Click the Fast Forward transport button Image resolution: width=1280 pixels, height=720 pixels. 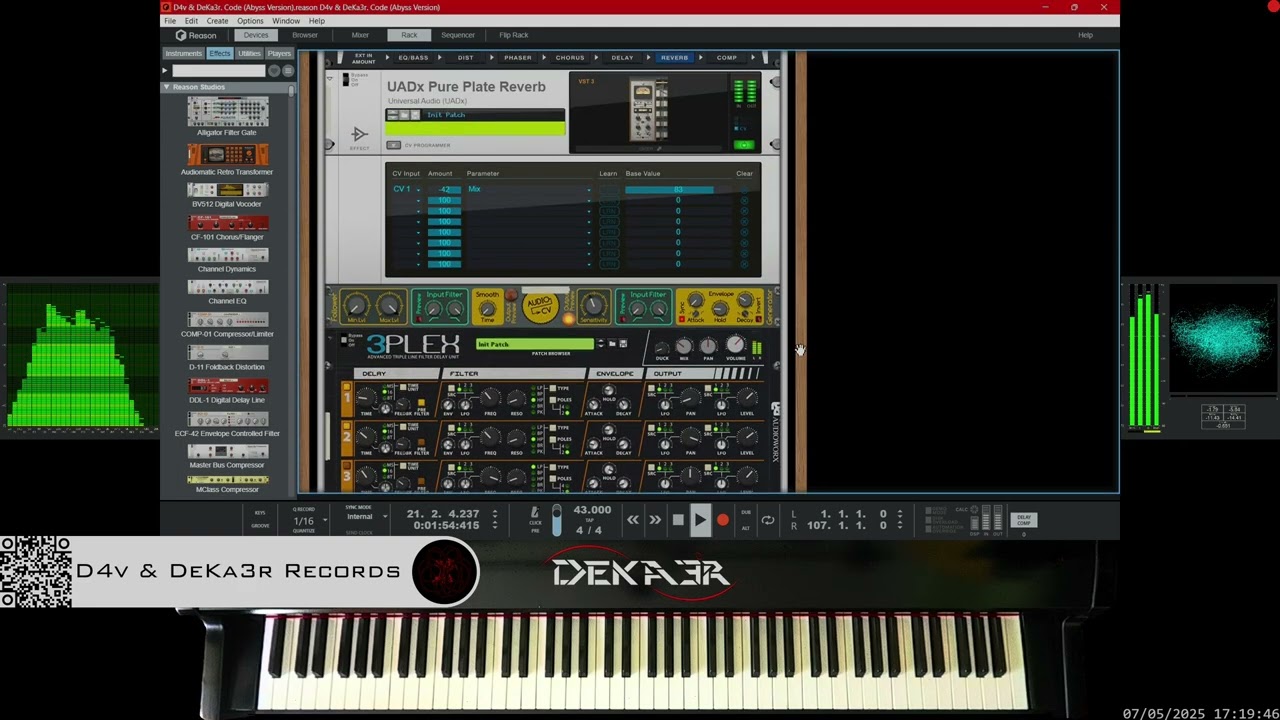point(655,520)
